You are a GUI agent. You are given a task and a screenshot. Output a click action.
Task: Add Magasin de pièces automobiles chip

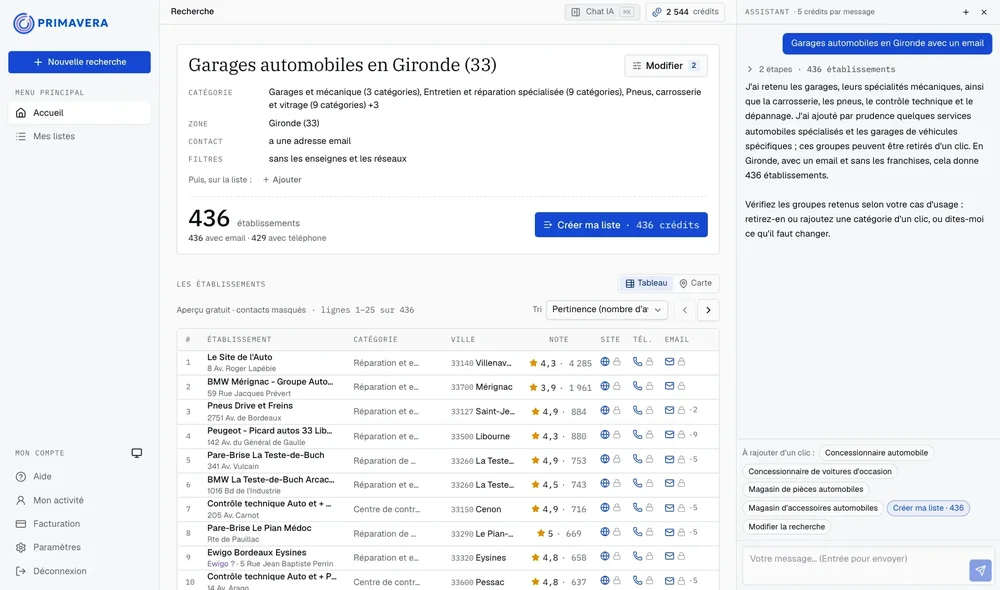[x=805, y=489]
